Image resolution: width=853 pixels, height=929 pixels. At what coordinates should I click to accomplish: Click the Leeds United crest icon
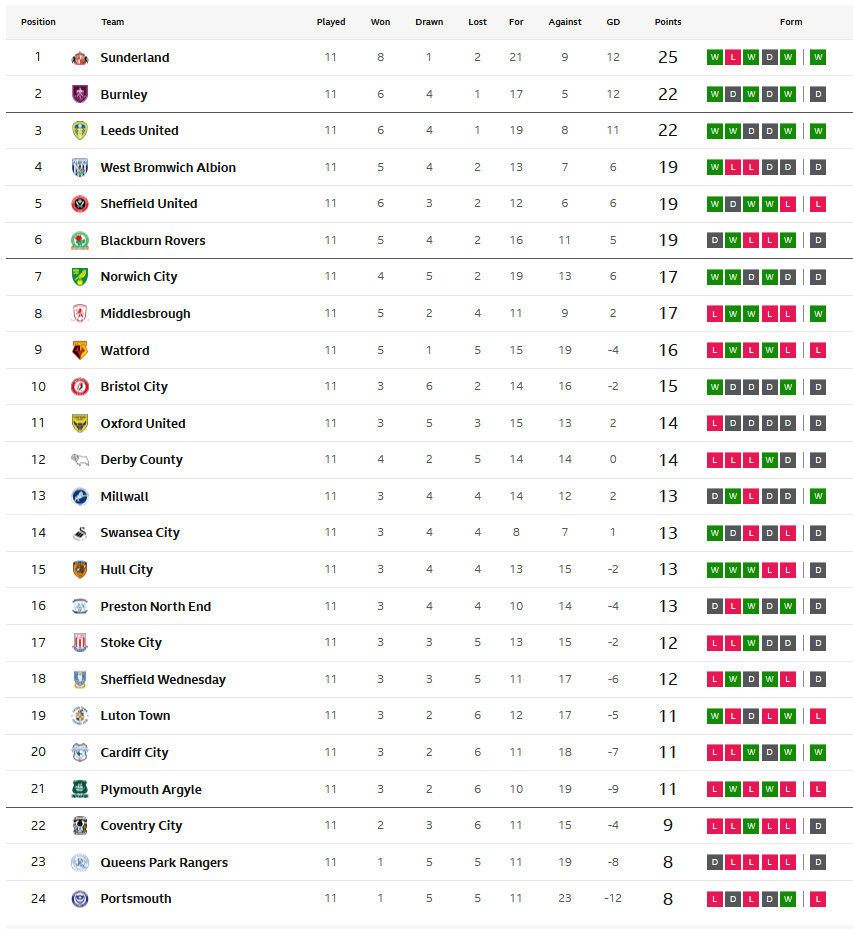coord(80,131)
